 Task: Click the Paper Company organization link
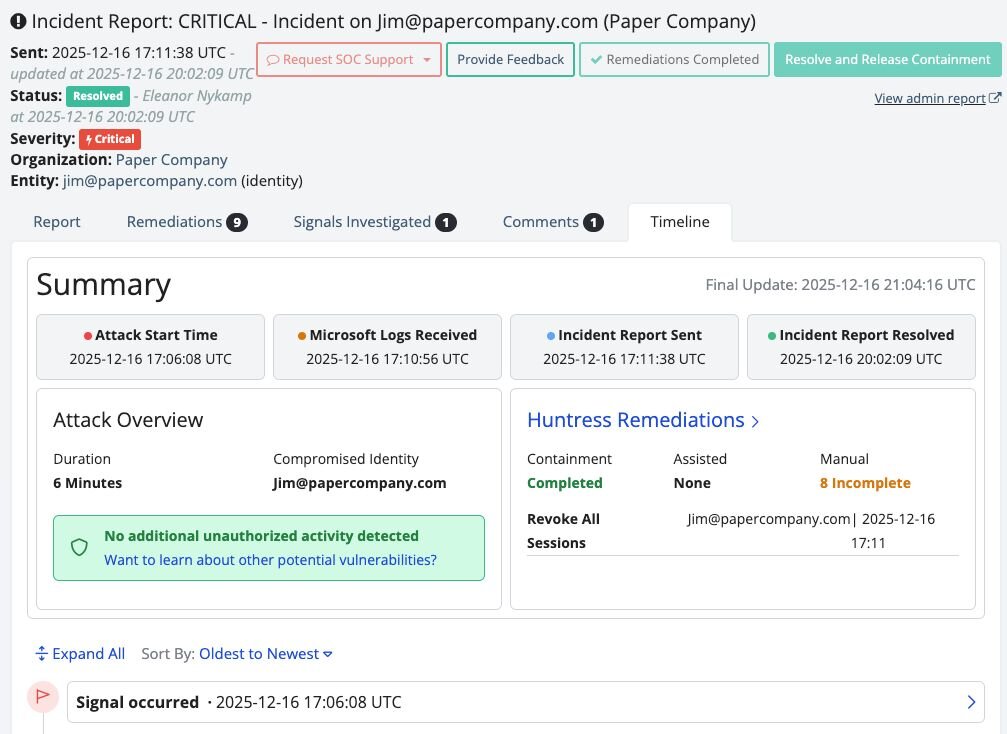(x=171, y=160)
